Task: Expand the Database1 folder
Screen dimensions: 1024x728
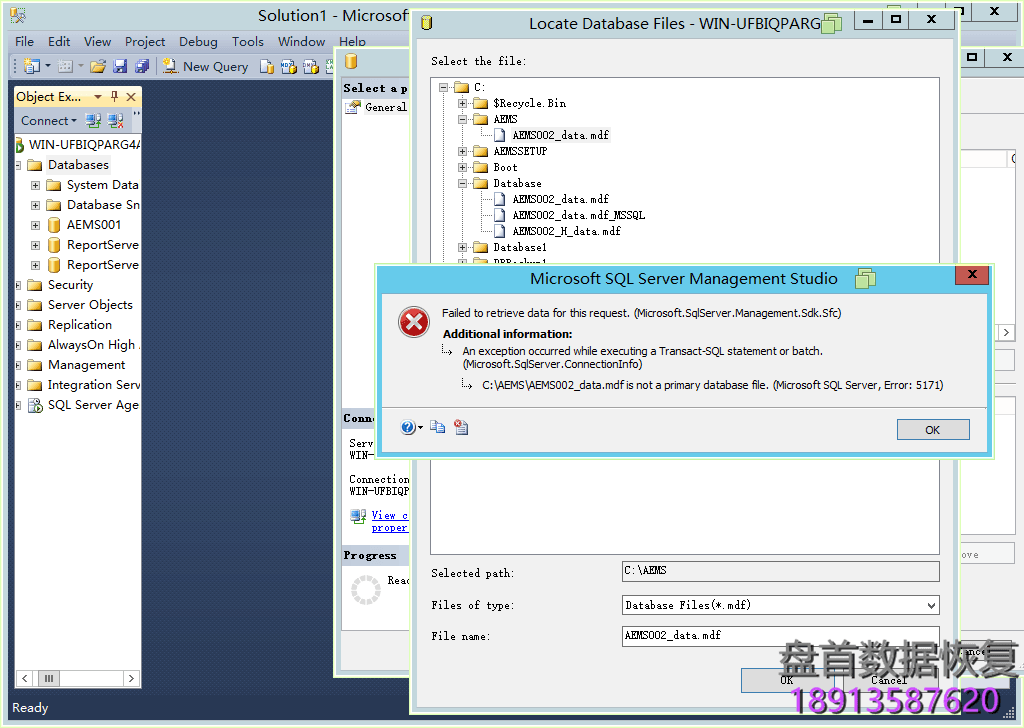Action: 462,247
